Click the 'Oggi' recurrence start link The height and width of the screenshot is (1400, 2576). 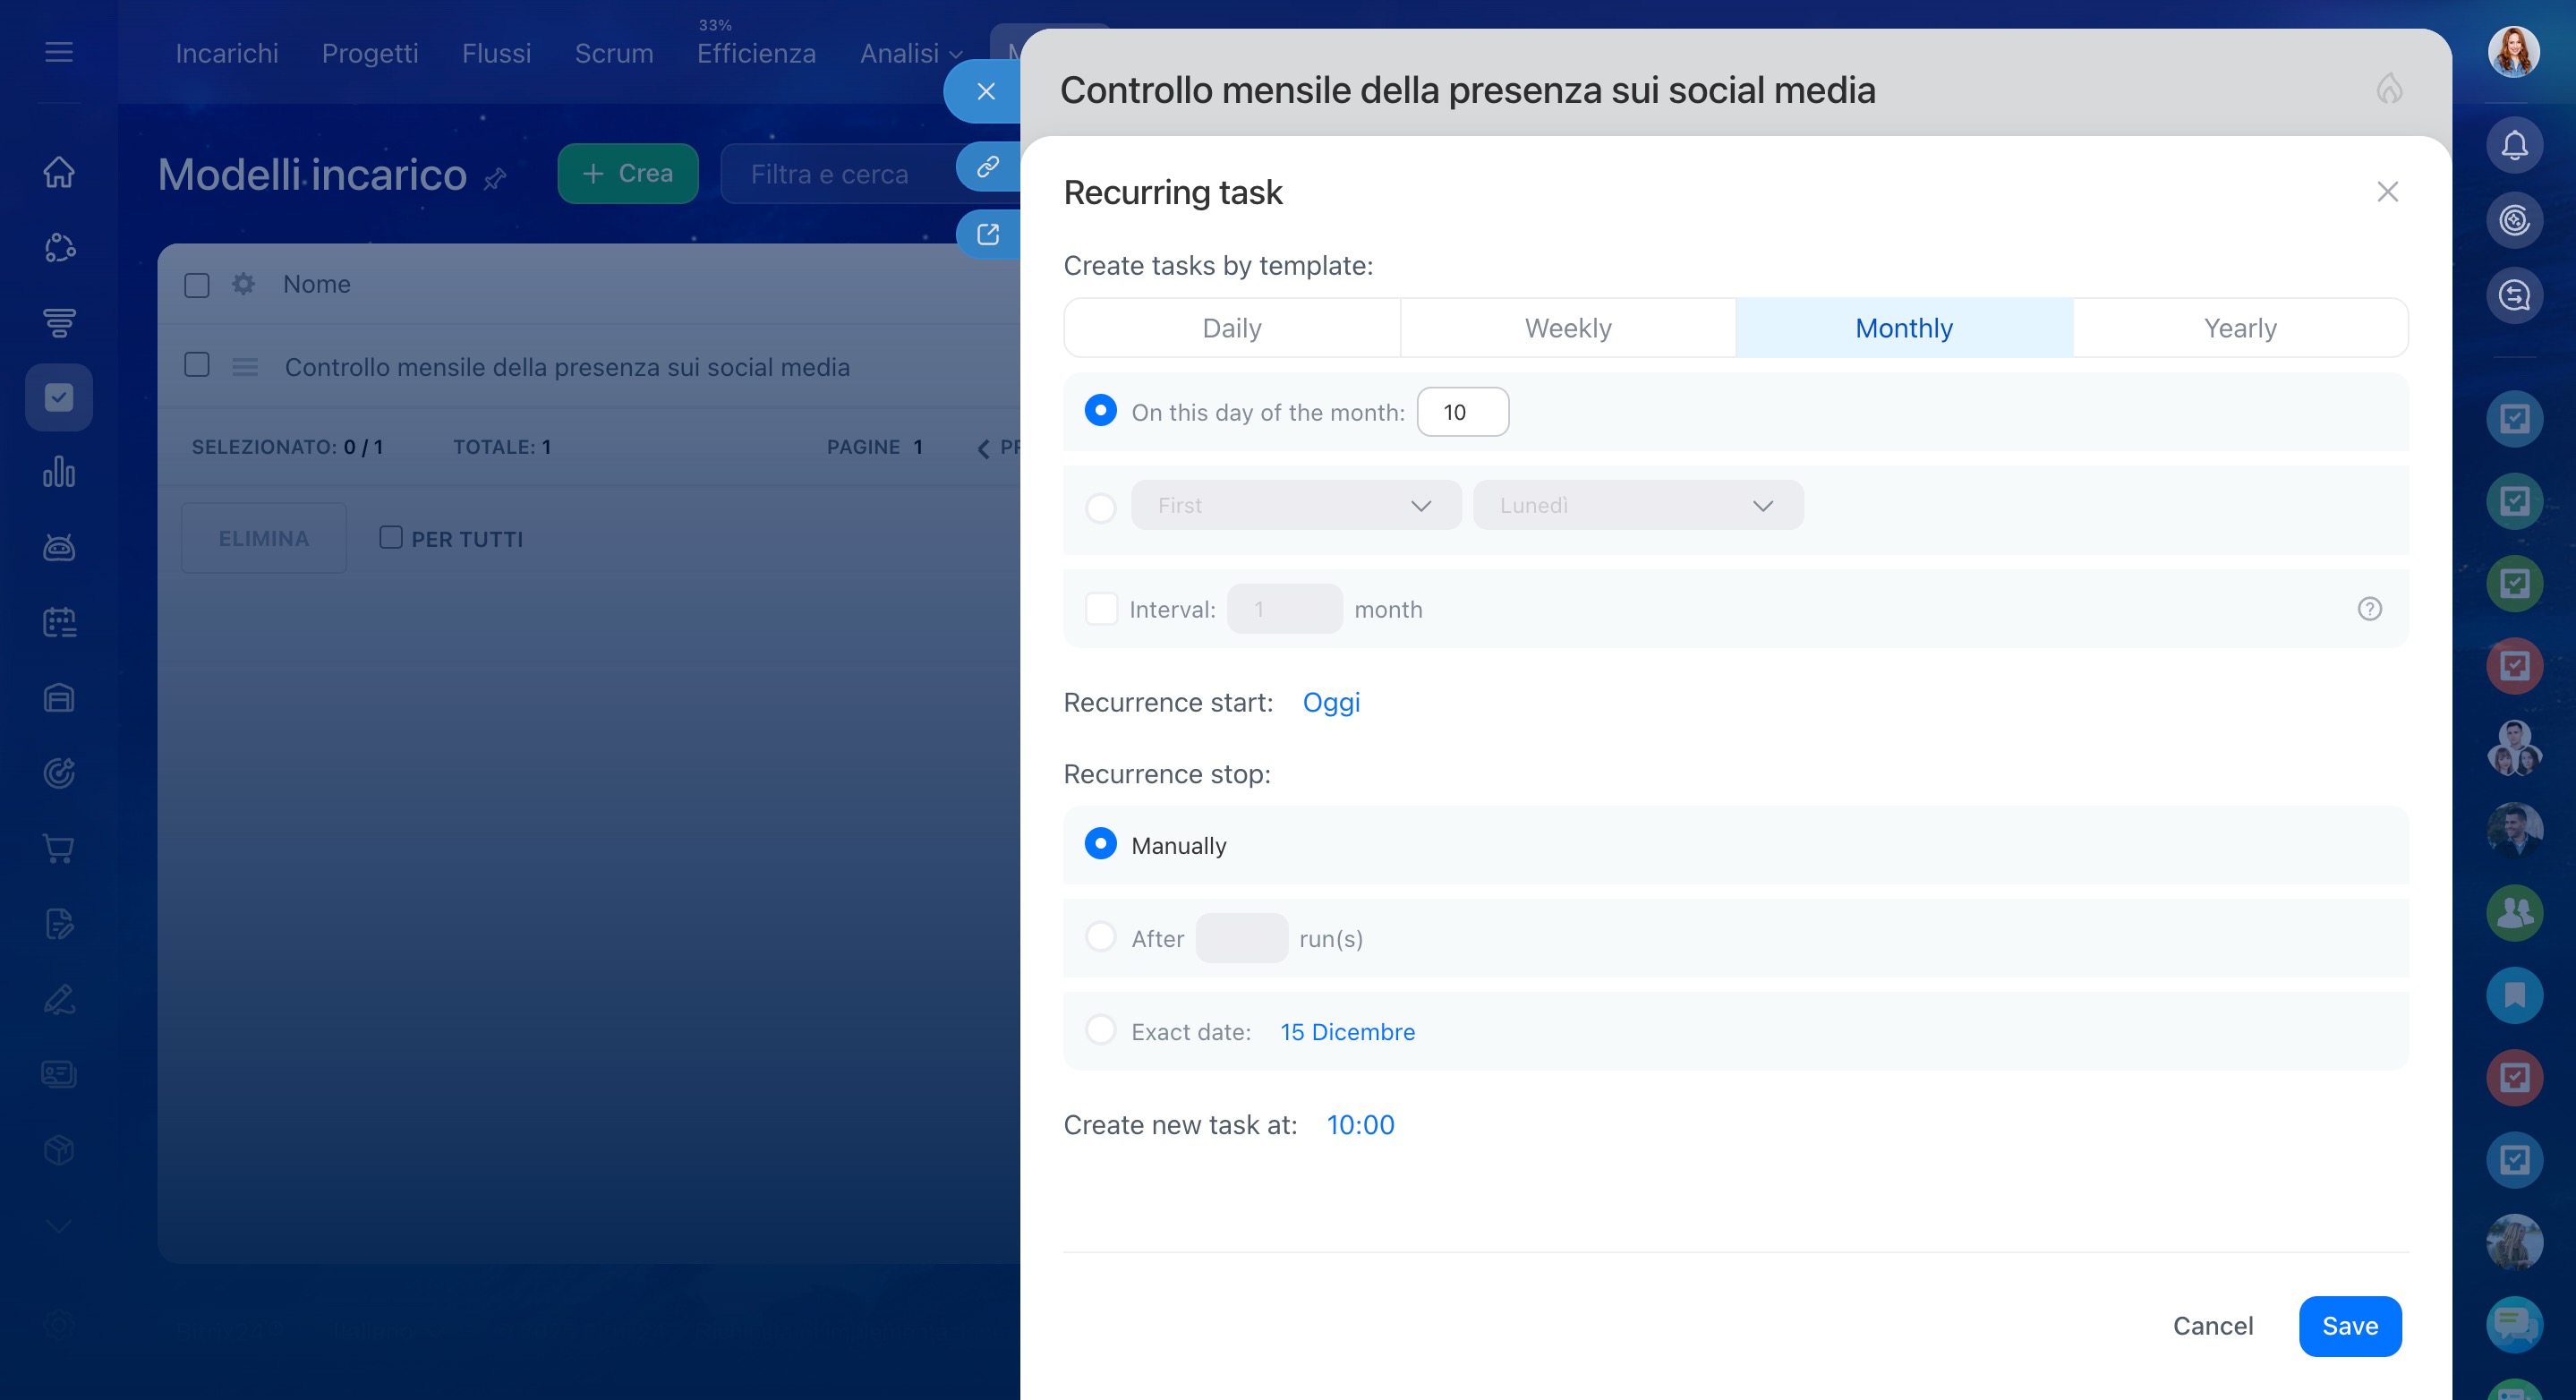pyautogui.click(x=1330, y=702)
